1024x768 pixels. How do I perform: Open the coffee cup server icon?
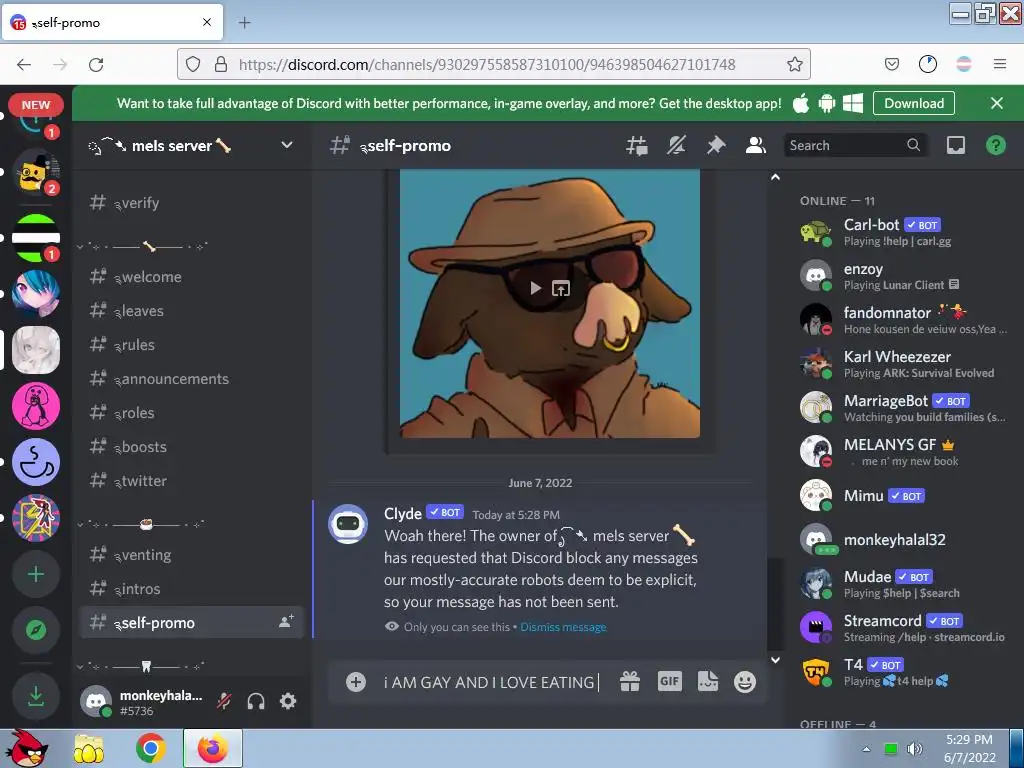(x=36, y=462)
